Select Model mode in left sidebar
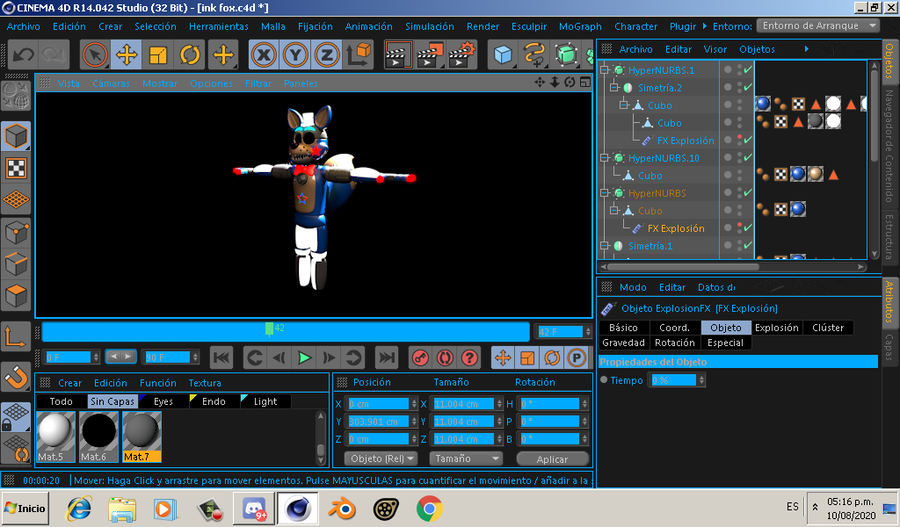This screenshot has width=900, height=527. (x=15, y=136)
